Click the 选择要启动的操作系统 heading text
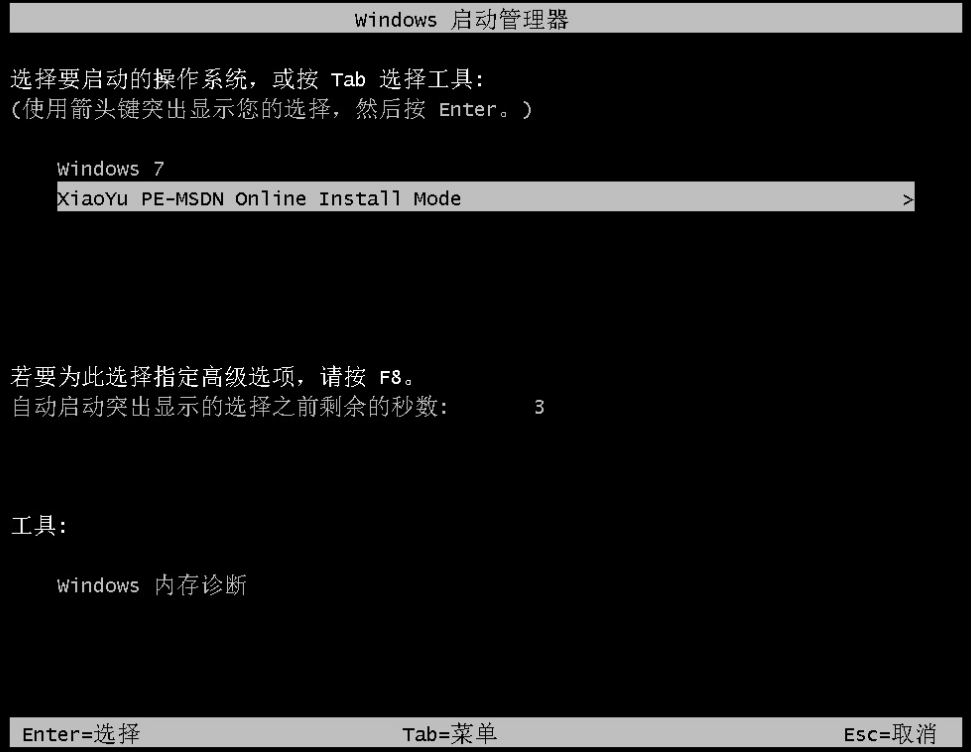Screen dimensions: 971x752 pos(128,79)
